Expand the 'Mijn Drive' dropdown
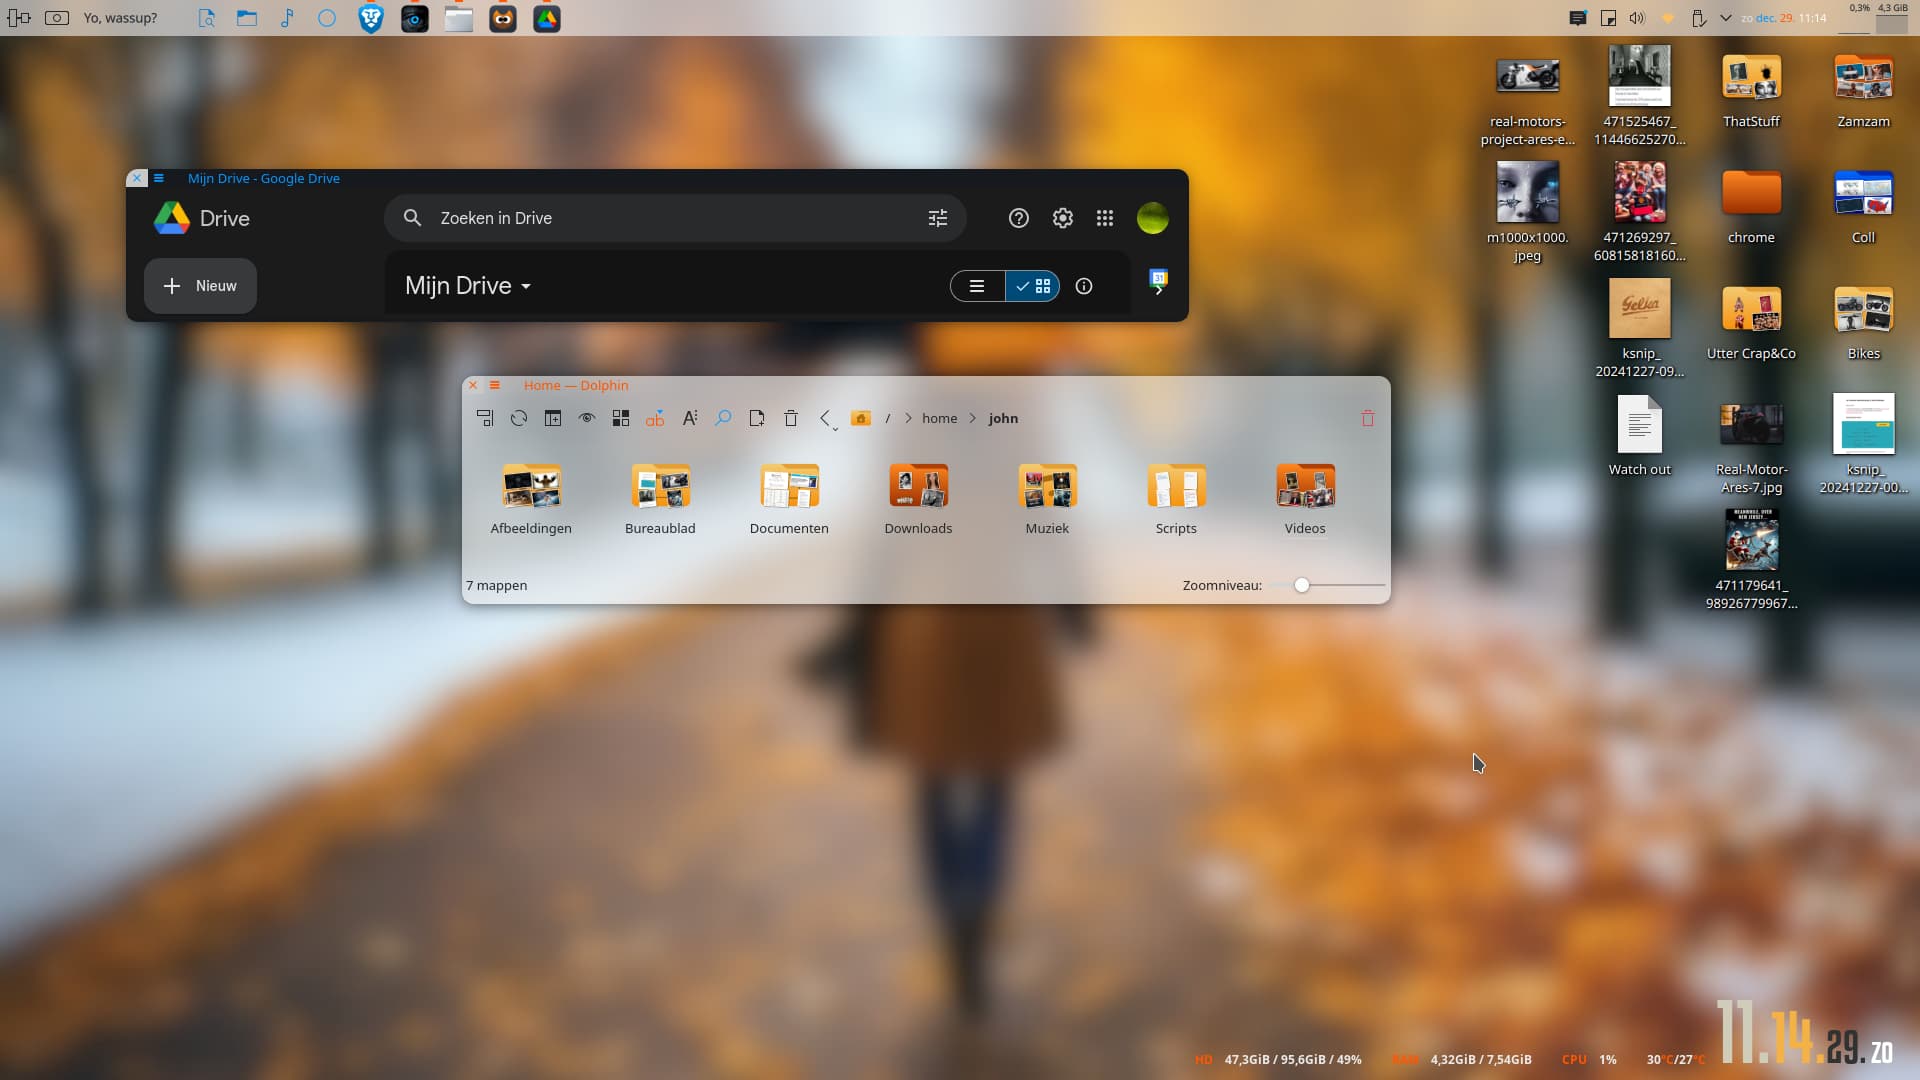This screenshot has width=1920, height=1080. (468, 286)
